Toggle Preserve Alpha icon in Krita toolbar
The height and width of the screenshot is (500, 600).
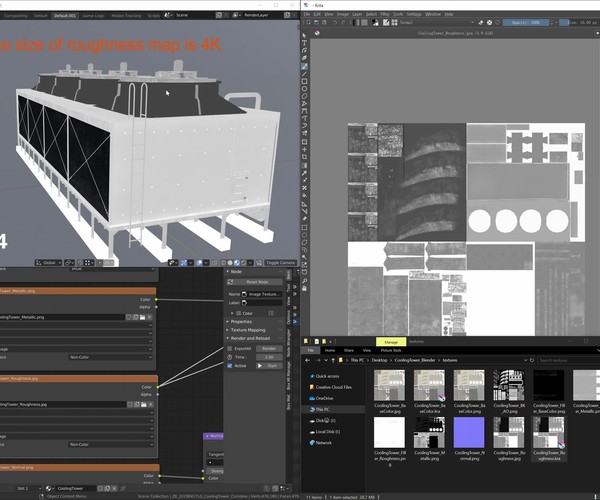(489, 23)
